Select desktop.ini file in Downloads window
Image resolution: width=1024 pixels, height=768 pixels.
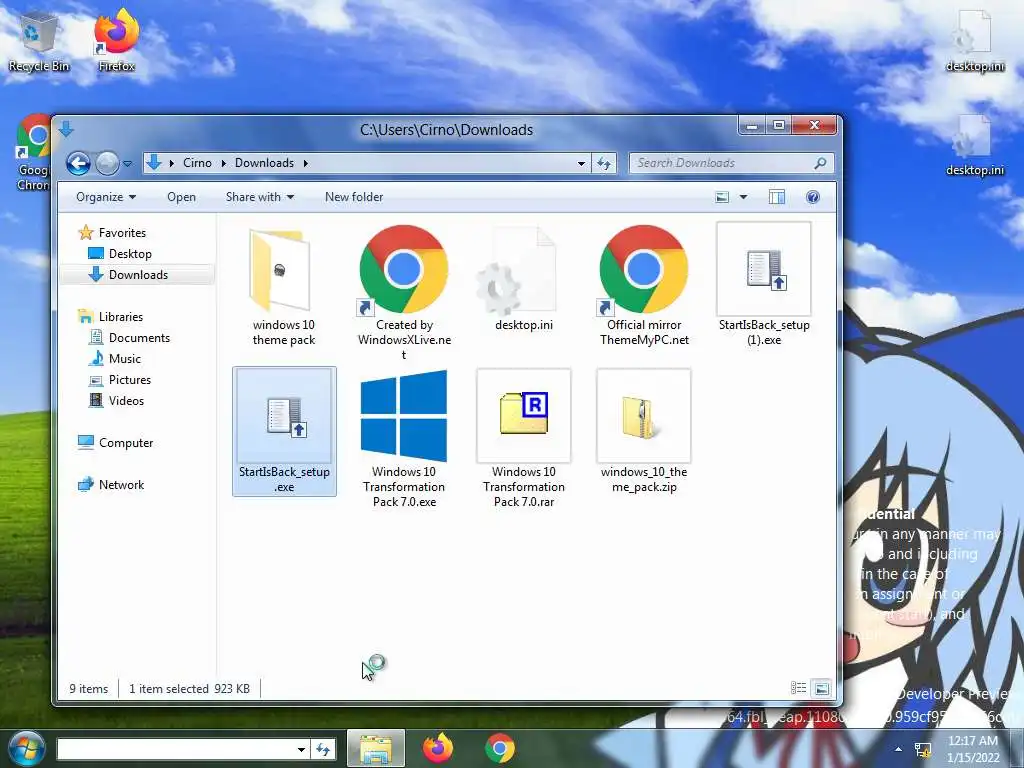pos(524,279)
